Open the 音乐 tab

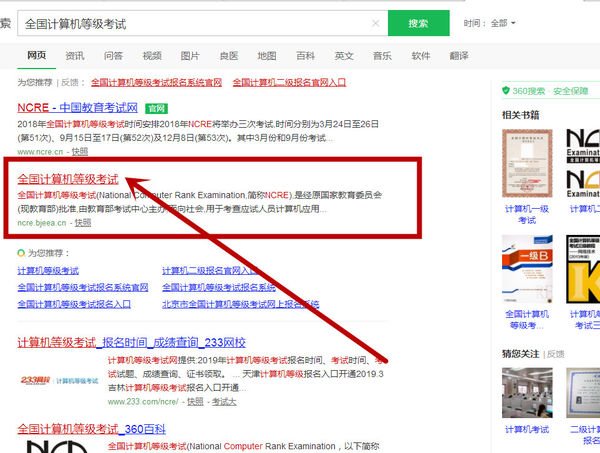point(382,56)
